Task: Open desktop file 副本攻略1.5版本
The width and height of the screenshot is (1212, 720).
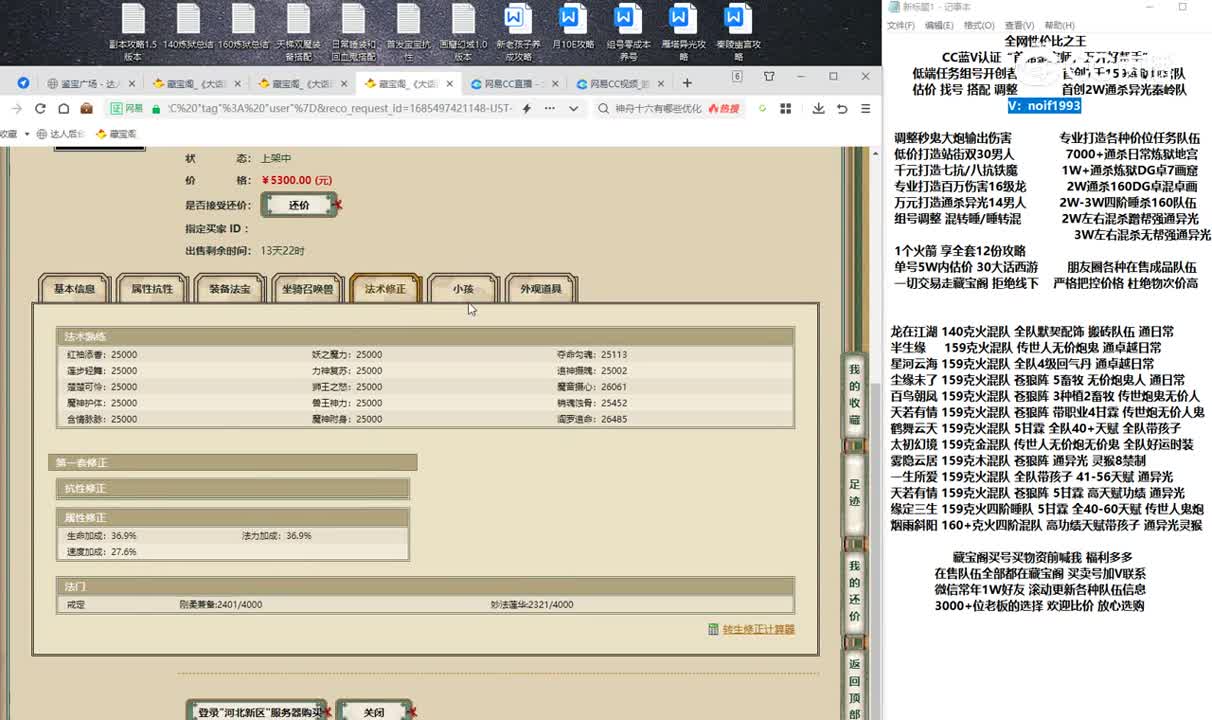Action: click(133, 32)
